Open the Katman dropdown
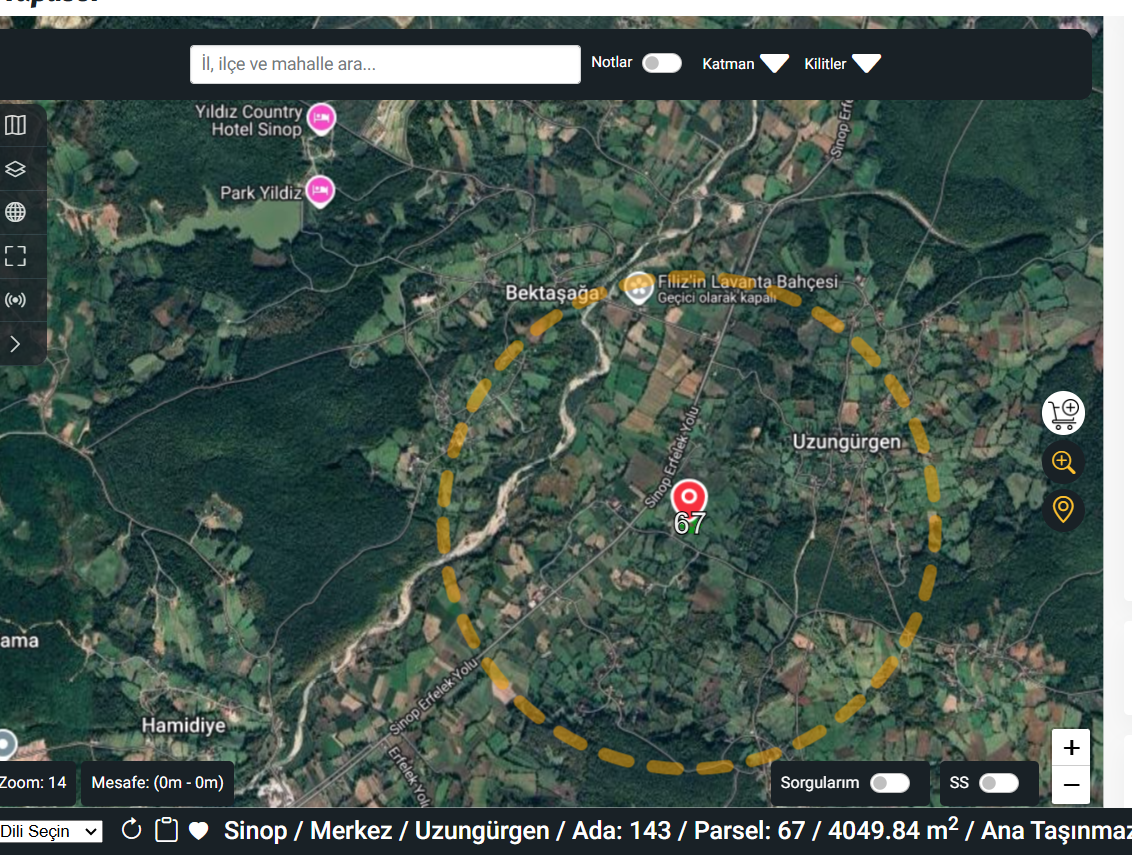The width and height of the screenshot is (1132, 855). point(745,64)
